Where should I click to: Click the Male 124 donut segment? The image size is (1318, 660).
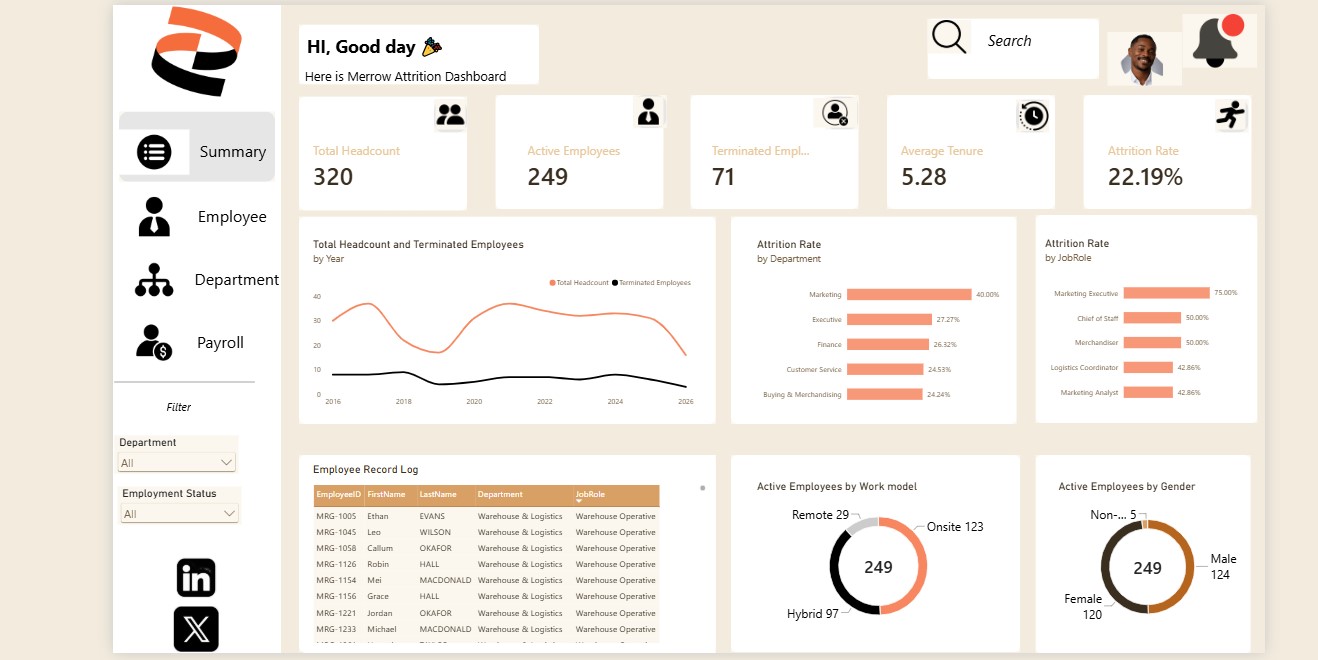tap(1187, 565)
